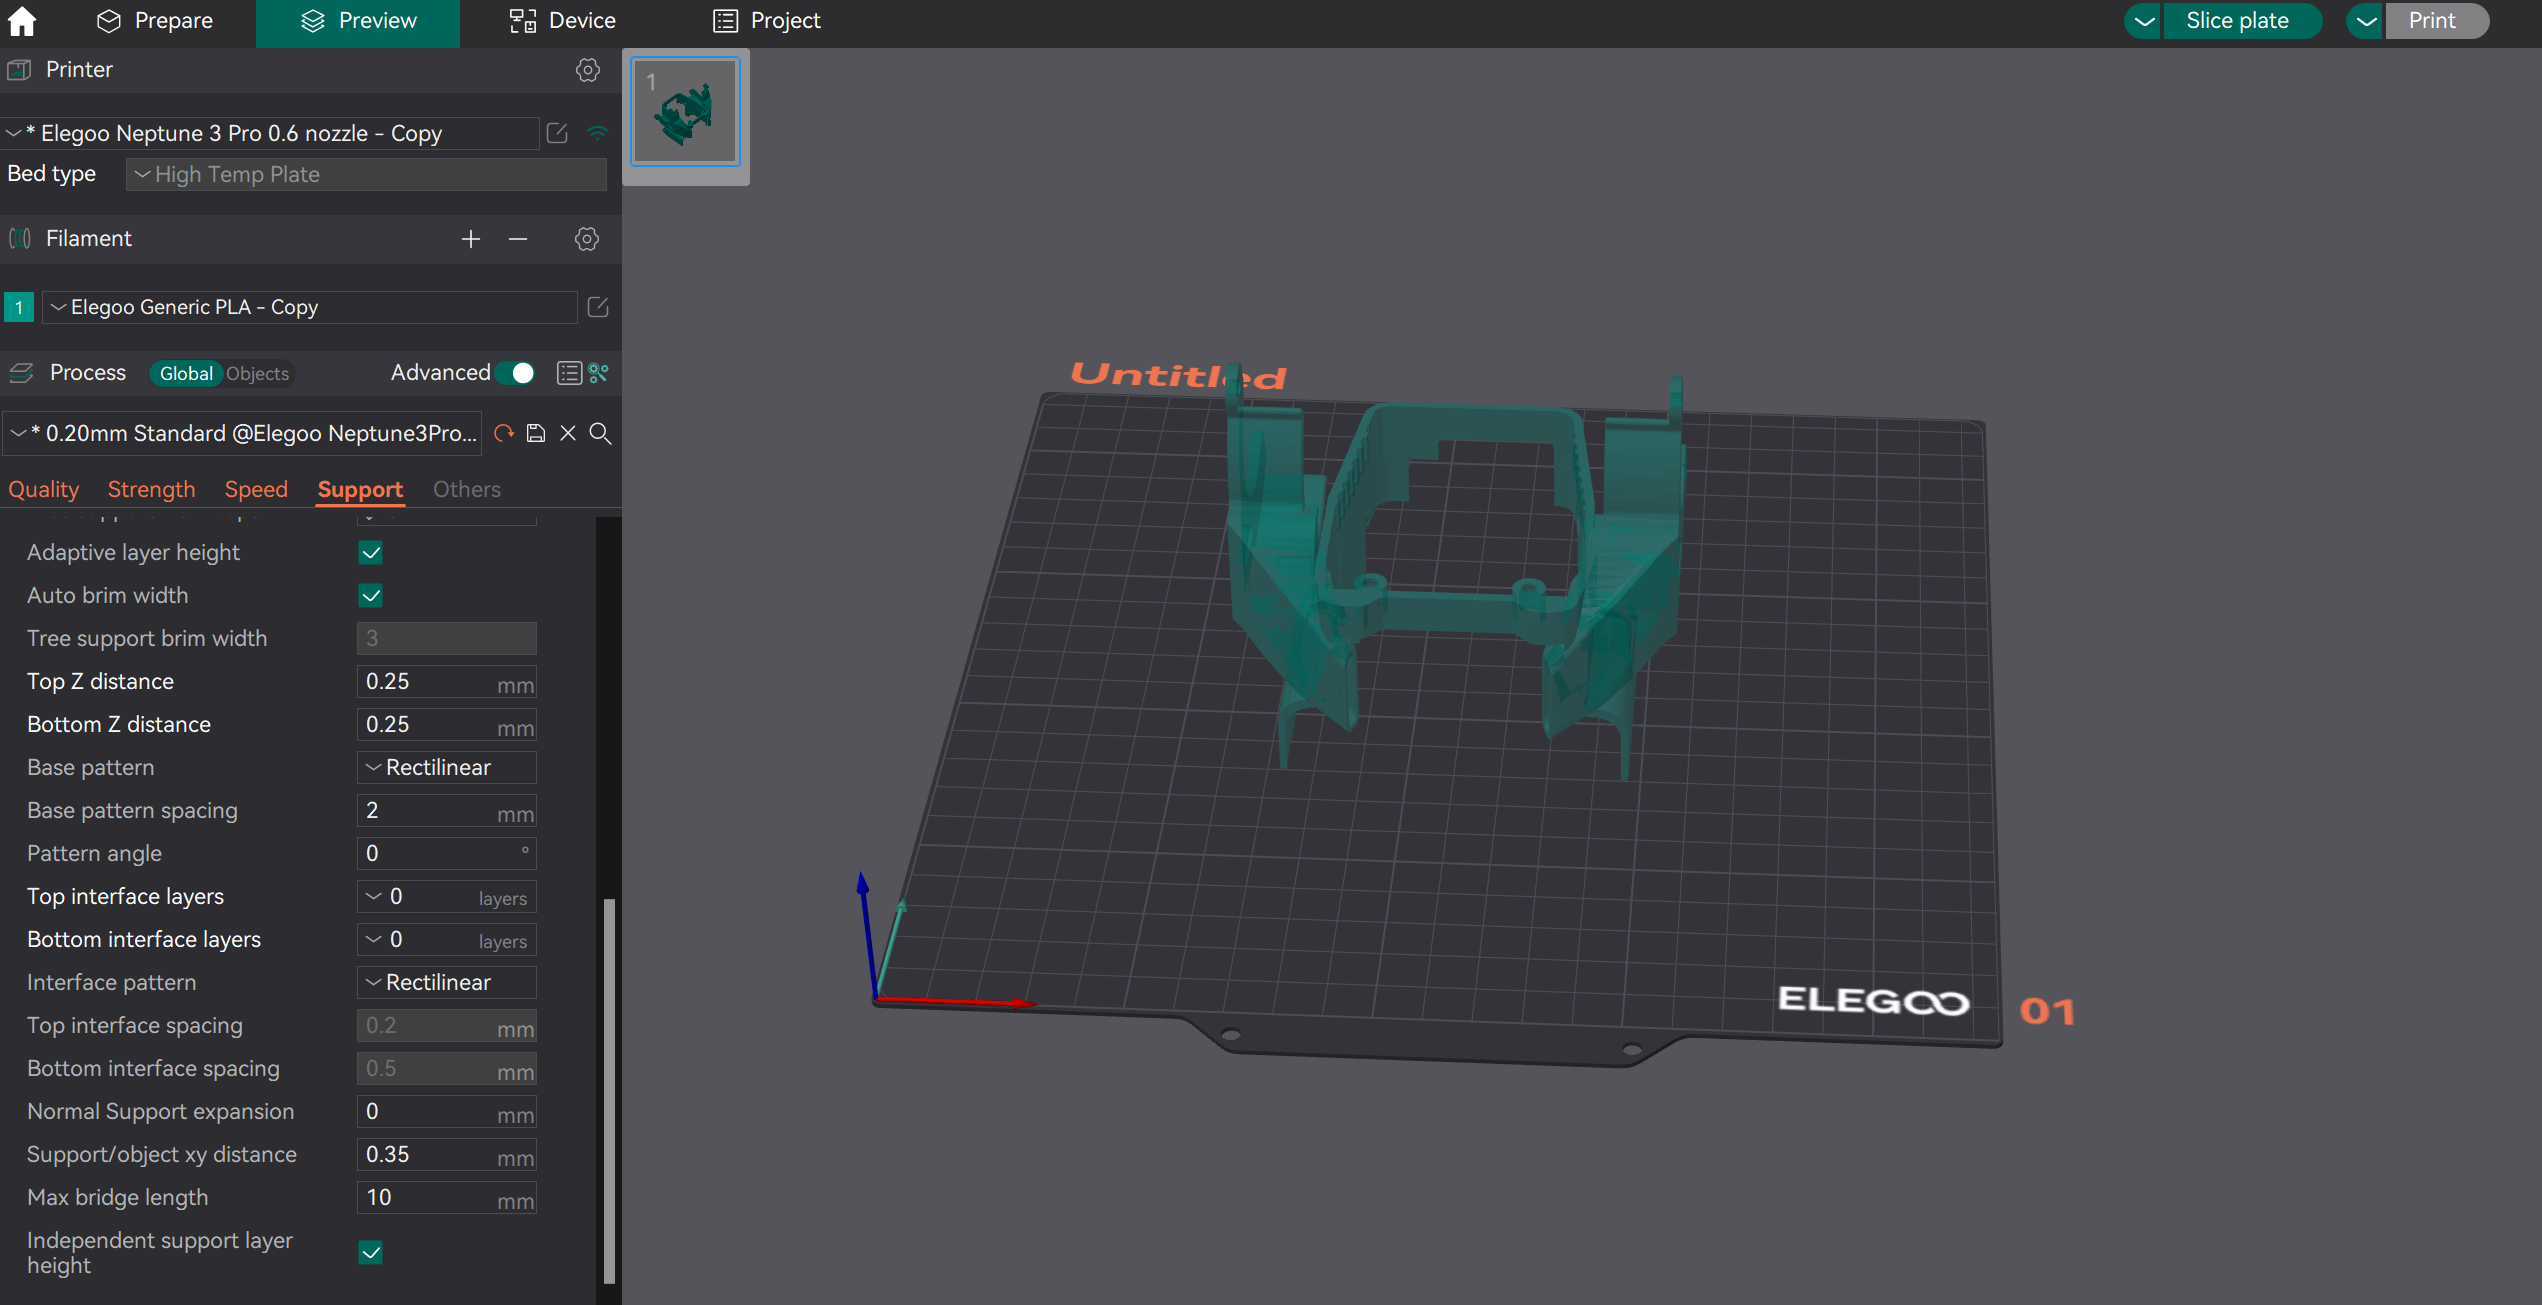Click the Home icon
This screenshot has width=2542, height=1305.
[x=21, y=21]
